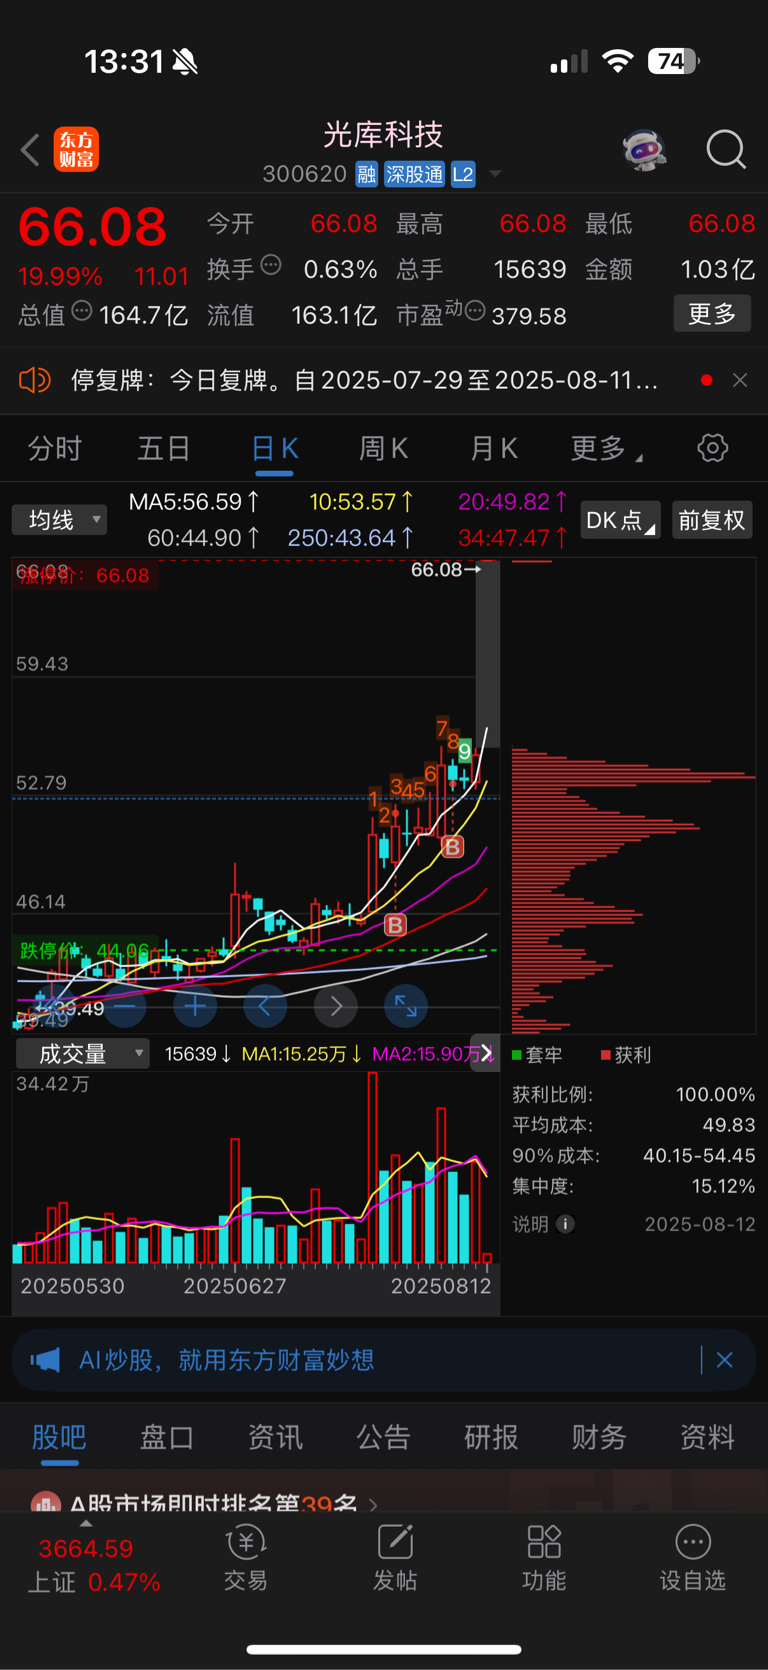Tap the speaker announcement icon
Screen dimensions: 768x1670
[x=35, y=380]
